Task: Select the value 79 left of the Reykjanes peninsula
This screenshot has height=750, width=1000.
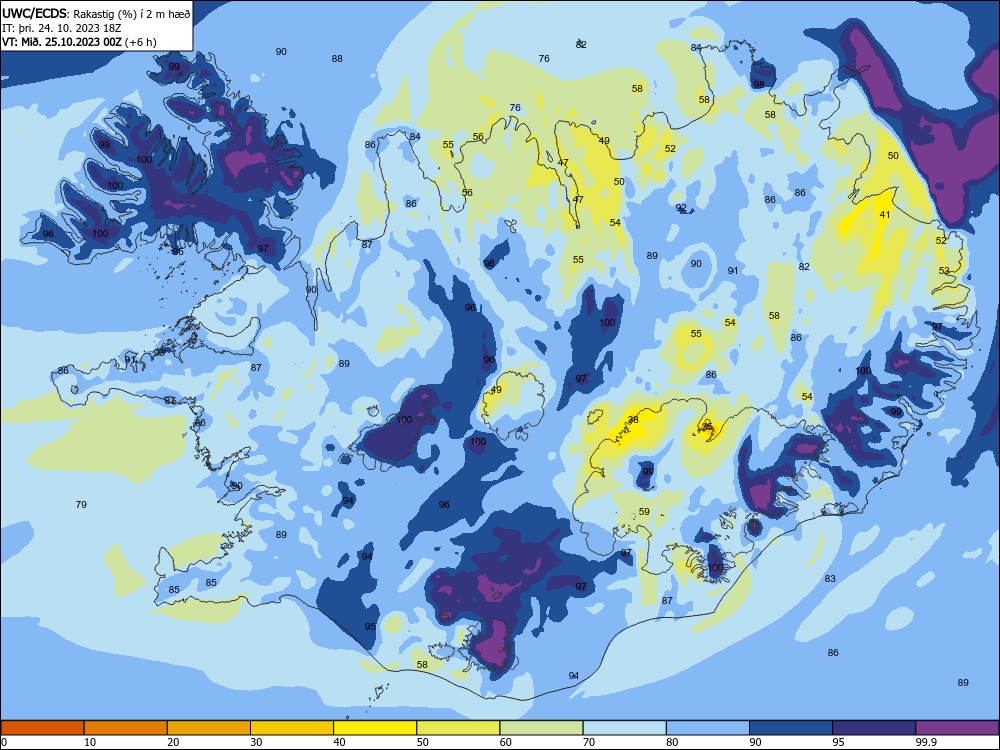Action: [x=81, y=504]
